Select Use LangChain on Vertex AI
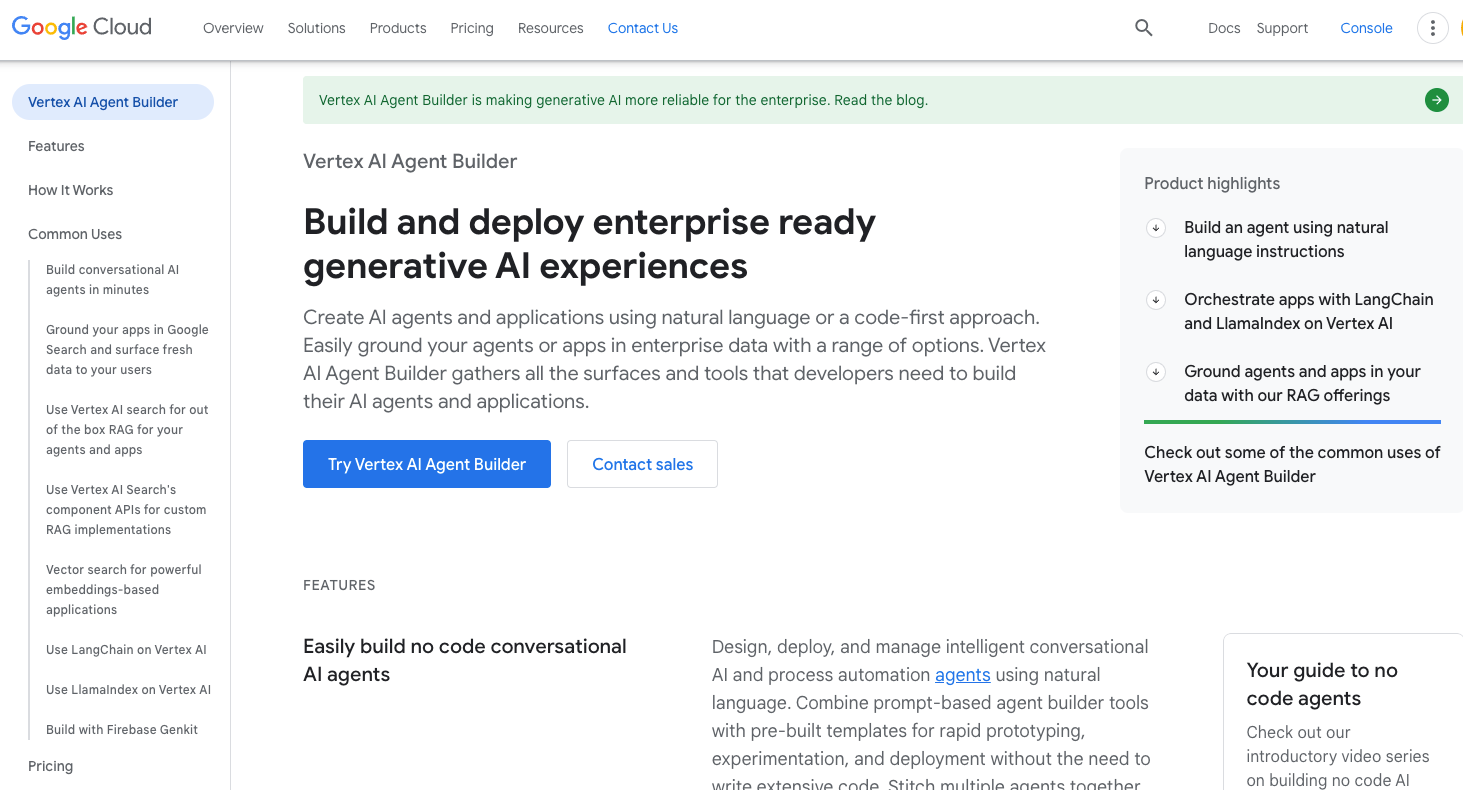The image size is (1463, 790). click(x=126, y=650)
